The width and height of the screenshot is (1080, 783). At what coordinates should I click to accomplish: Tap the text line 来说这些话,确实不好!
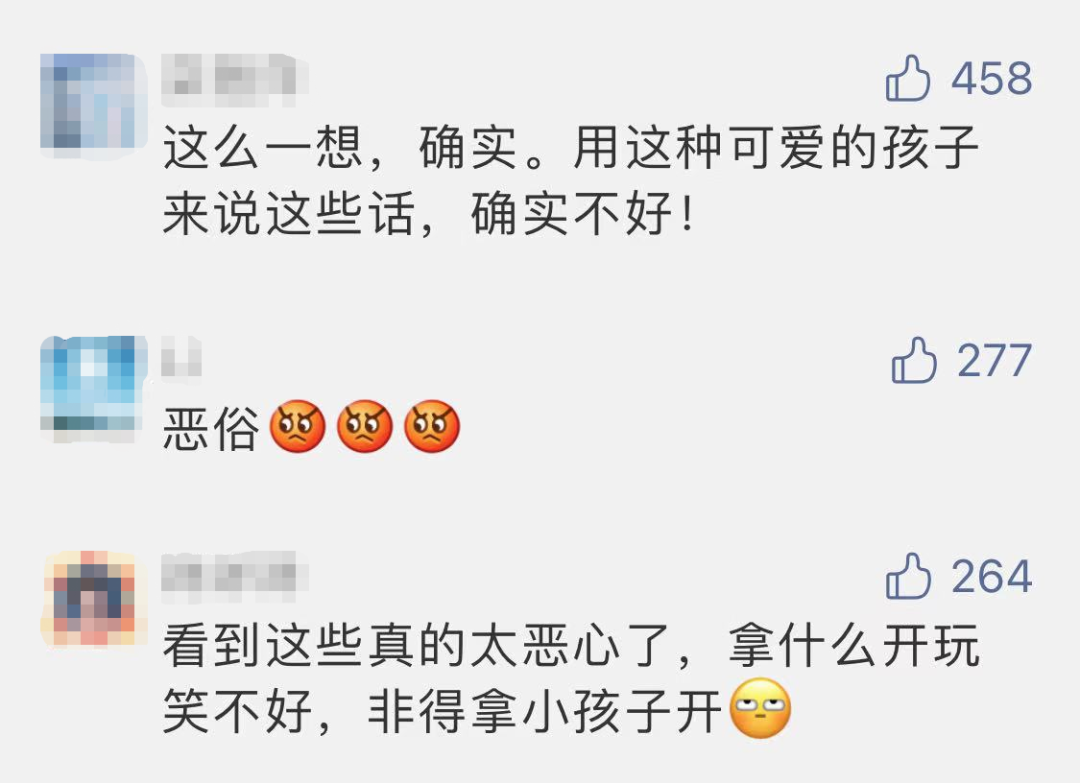click(428, 214)
